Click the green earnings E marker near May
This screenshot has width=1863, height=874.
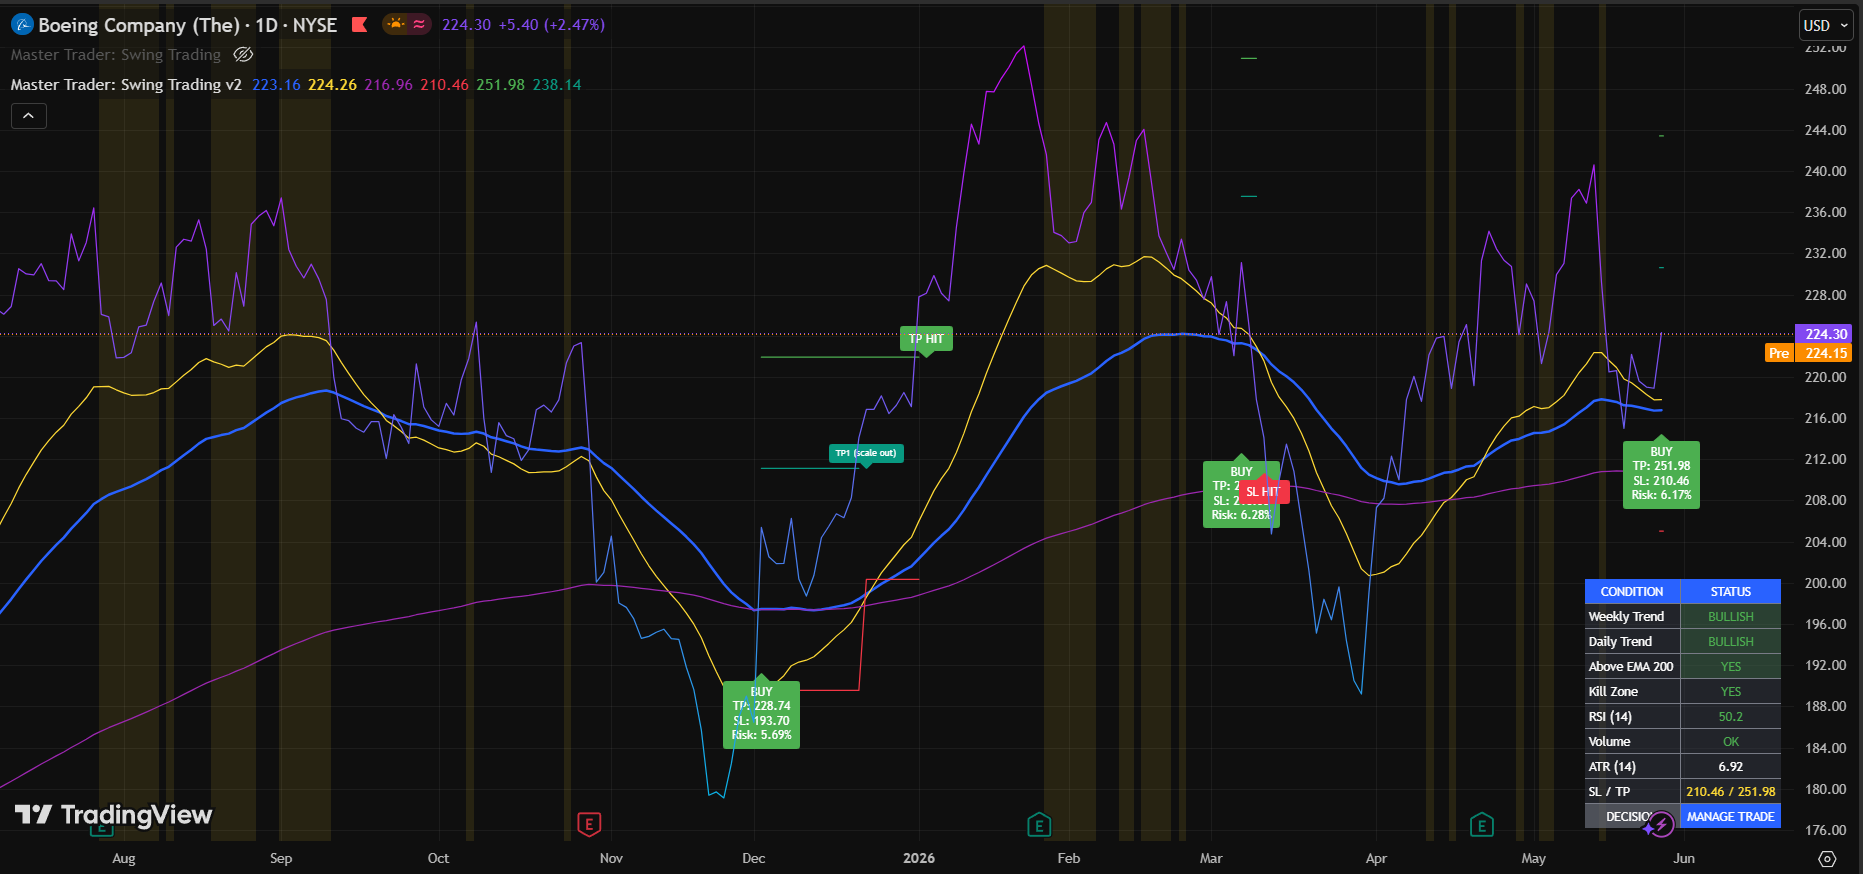click(x=1482, y=825)
